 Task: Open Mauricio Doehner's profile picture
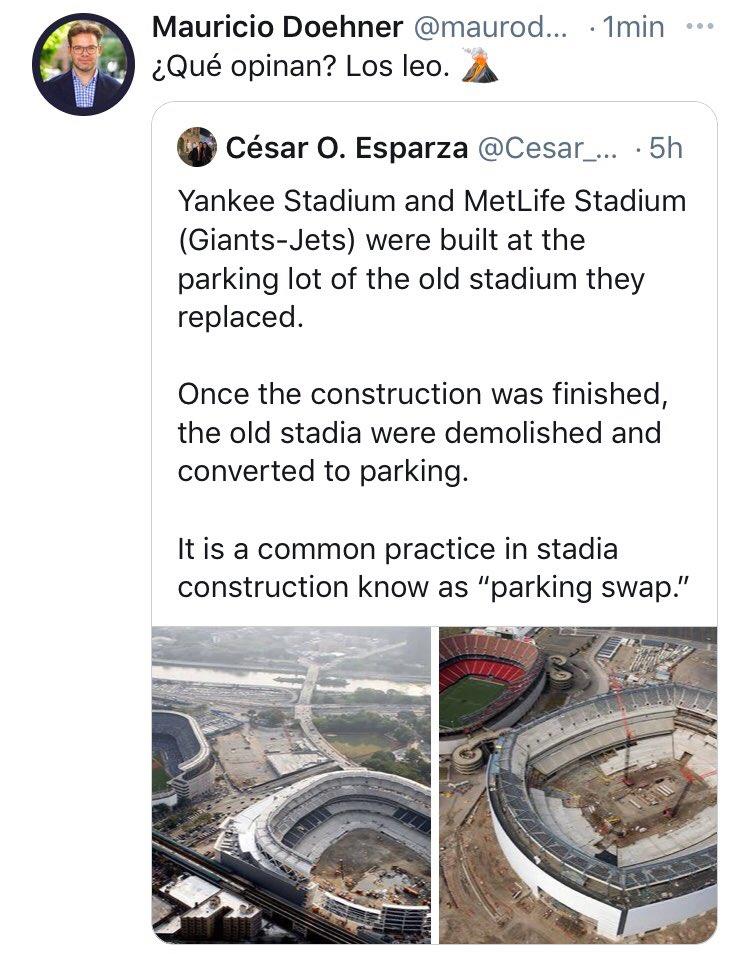83,64
